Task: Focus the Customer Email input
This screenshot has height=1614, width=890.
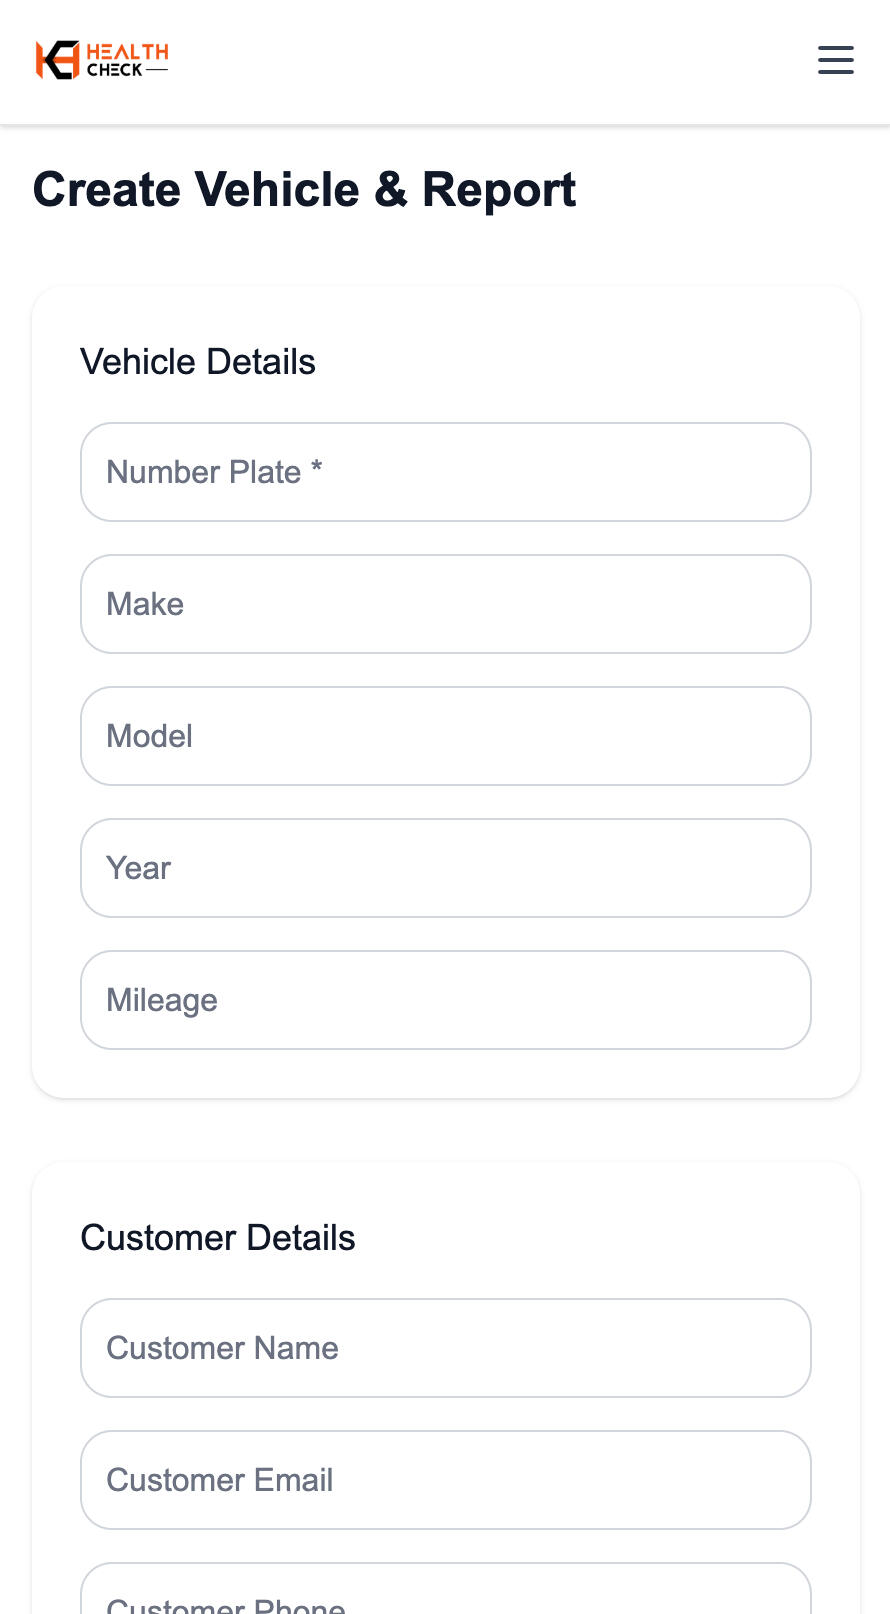Action: click(445, 1480)
